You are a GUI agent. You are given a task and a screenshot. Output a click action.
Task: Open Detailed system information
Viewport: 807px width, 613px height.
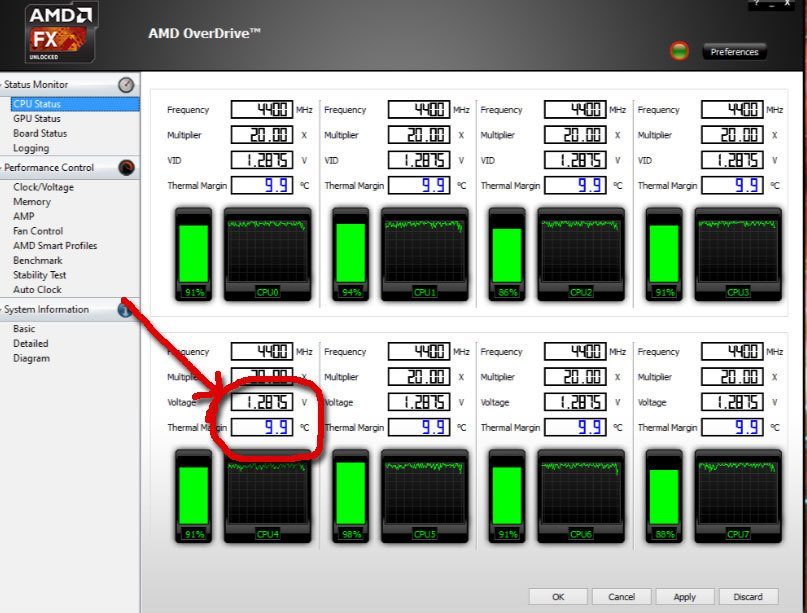click(30, 343)
